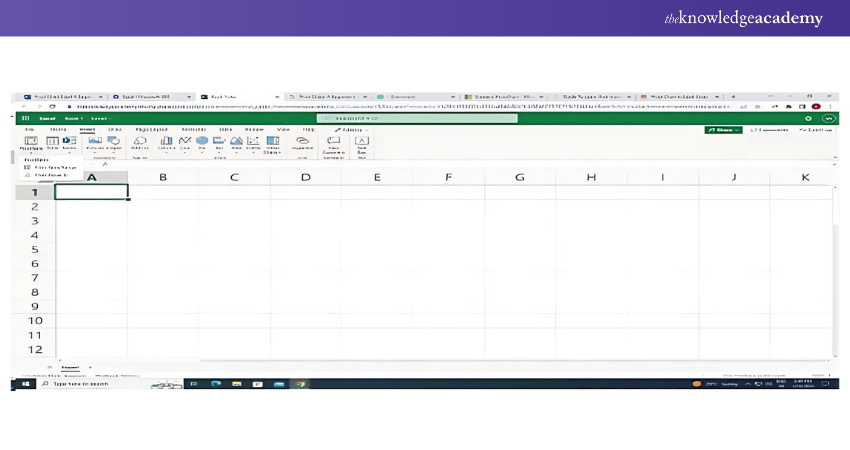Switch to the Home ribbon tab
Screen dimensions: 850x450
coord(59,130)
